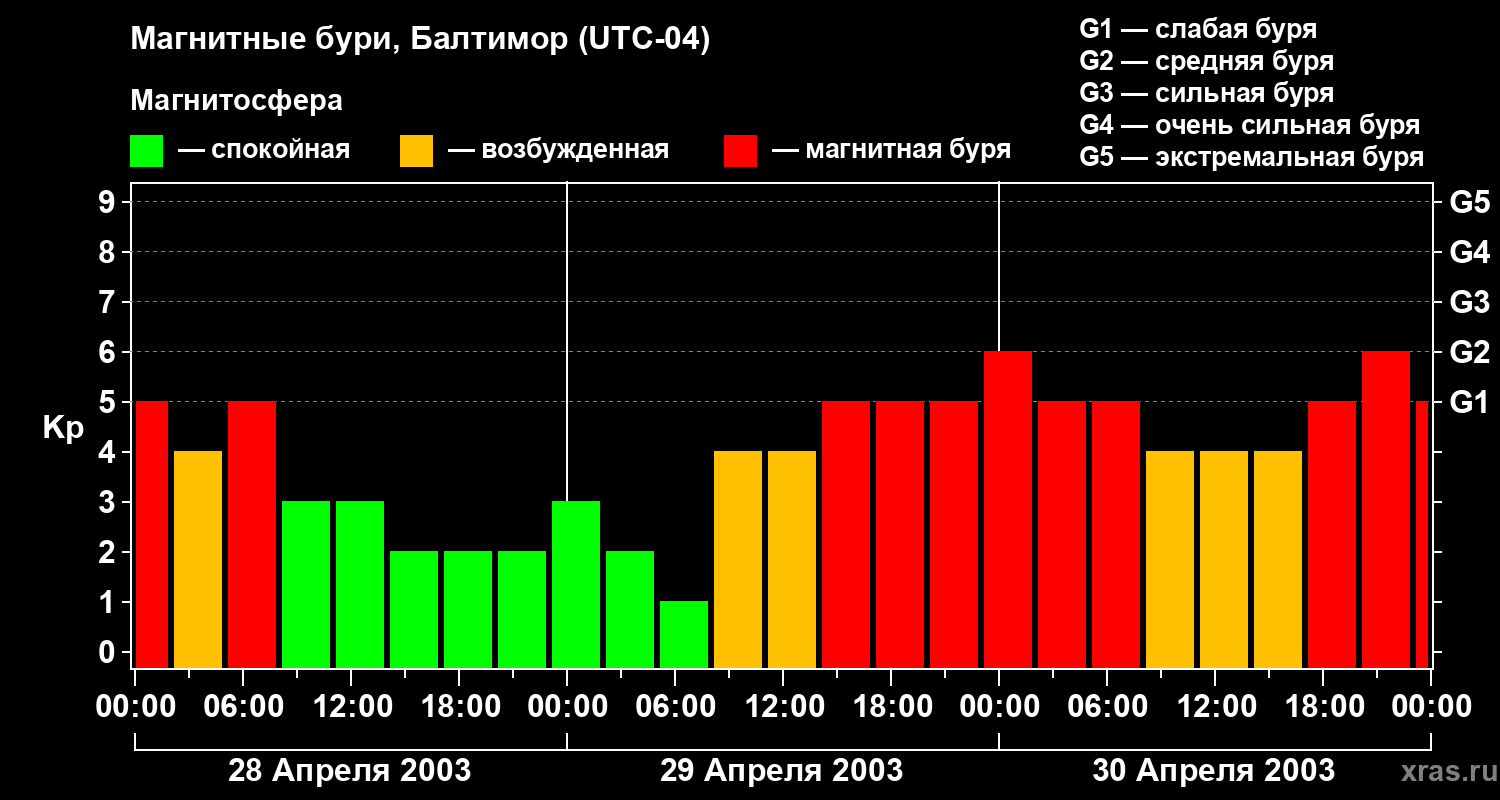Screen dimensions: 1500x800
Task: Click the '29 Апреля 2003' date label
Action: [x=782, y=771]
